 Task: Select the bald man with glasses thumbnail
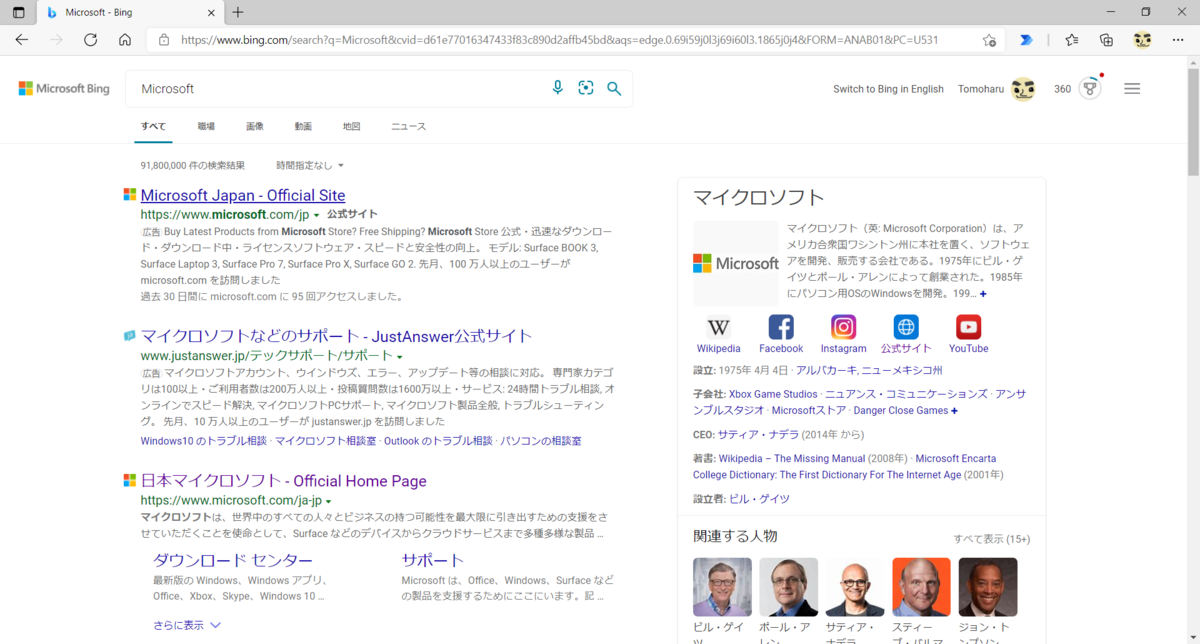(x=855, y=587)
